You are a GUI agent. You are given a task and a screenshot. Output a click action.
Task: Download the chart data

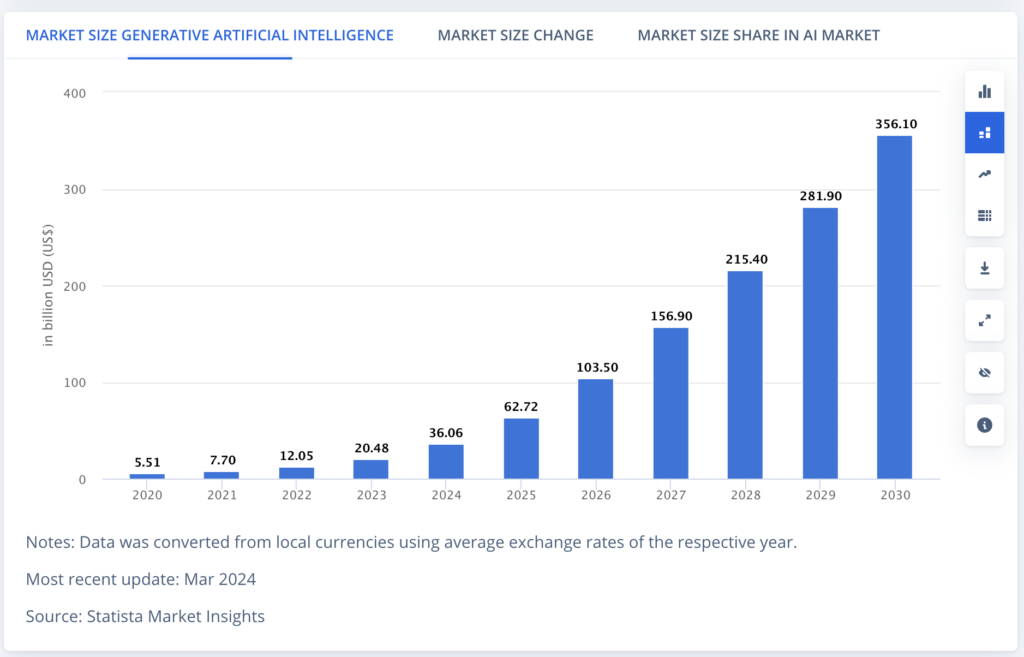coord(984,268)
